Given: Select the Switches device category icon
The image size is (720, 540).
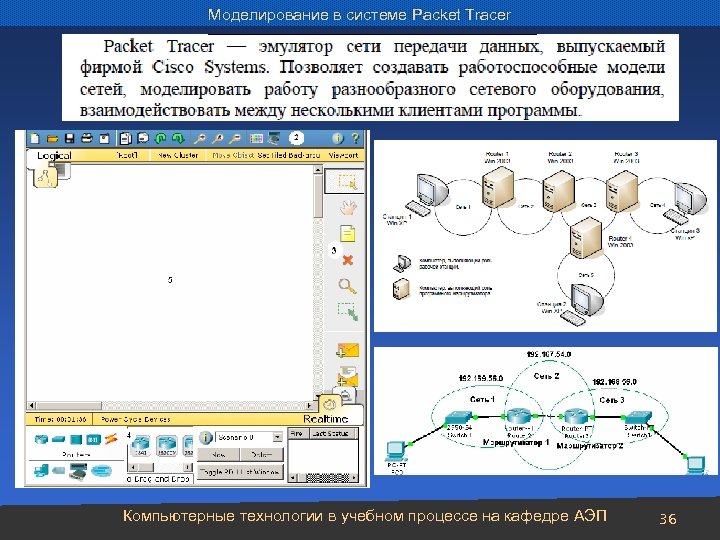Looking at the screenshot, I should point(58,439).
